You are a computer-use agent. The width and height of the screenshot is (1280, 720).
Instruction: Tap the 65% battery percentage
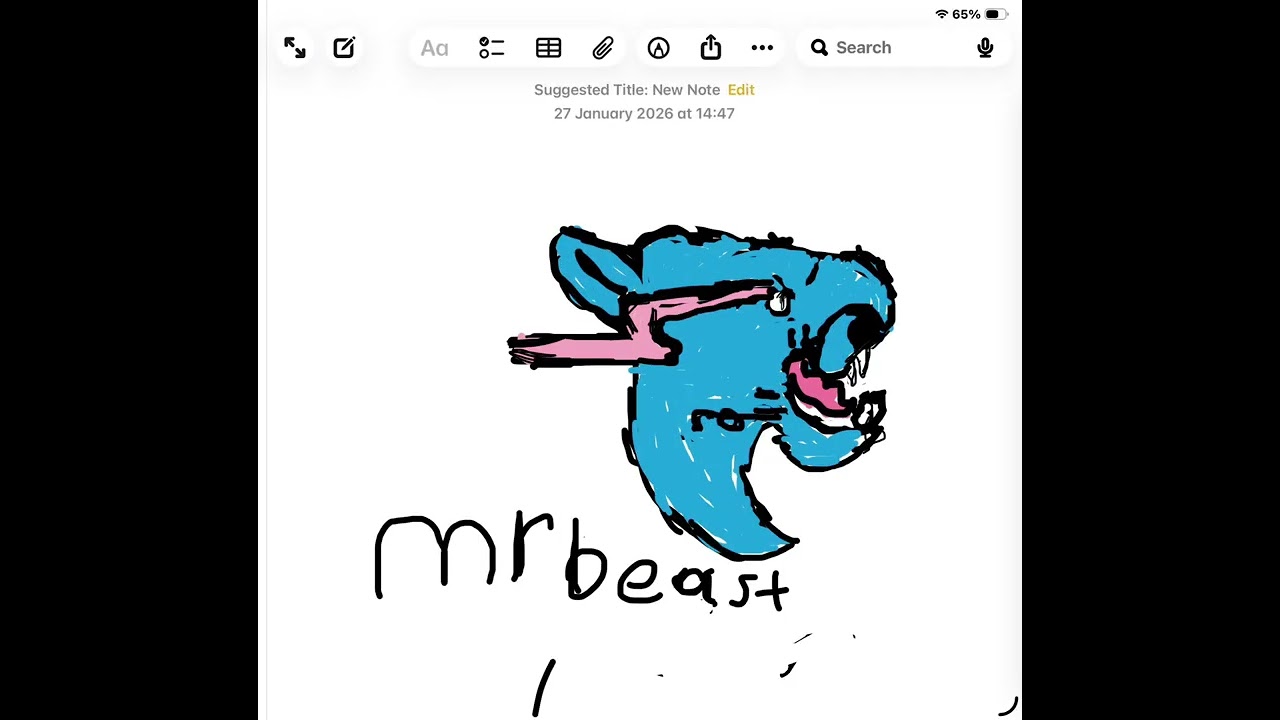(x=966, y=14)
